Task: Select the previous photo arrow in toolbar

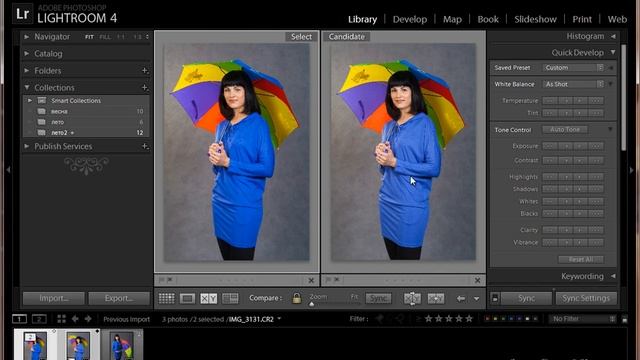Action: [x=461, y=298]
